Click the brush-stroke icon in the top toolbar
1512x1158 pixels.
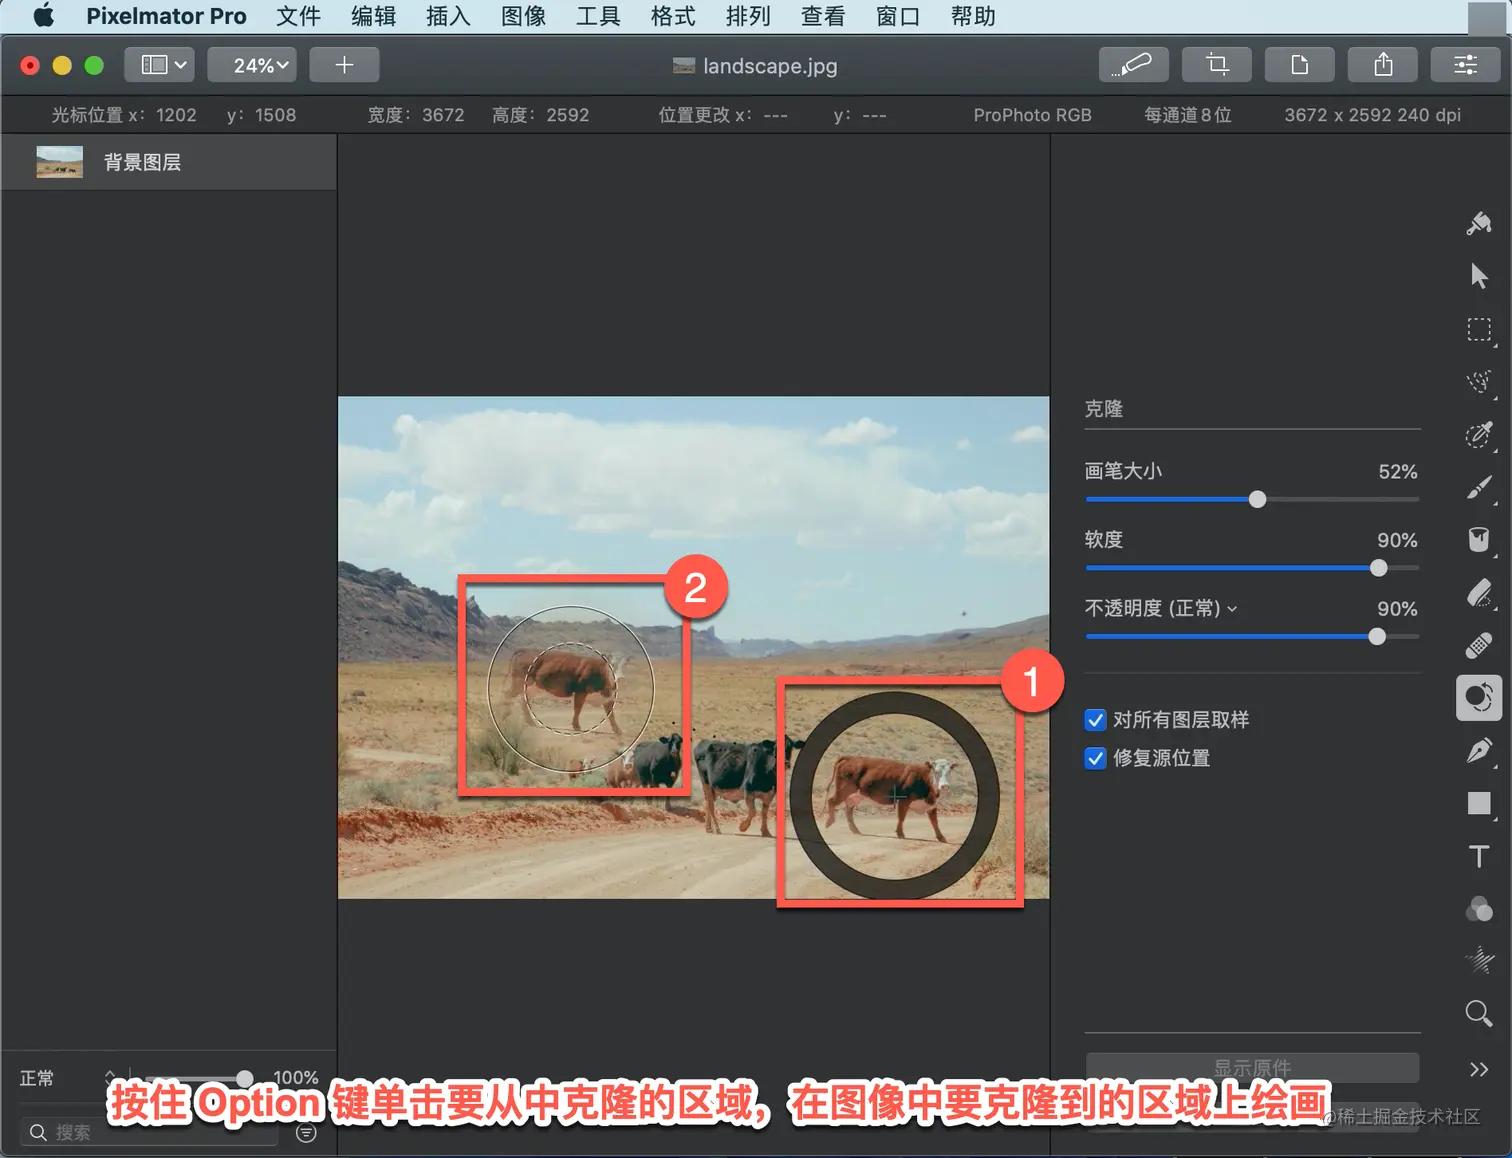coord(1133,65)
